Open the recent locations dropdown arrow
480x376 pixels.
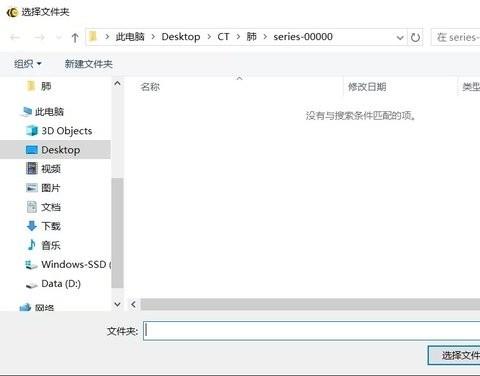(59, 37)
